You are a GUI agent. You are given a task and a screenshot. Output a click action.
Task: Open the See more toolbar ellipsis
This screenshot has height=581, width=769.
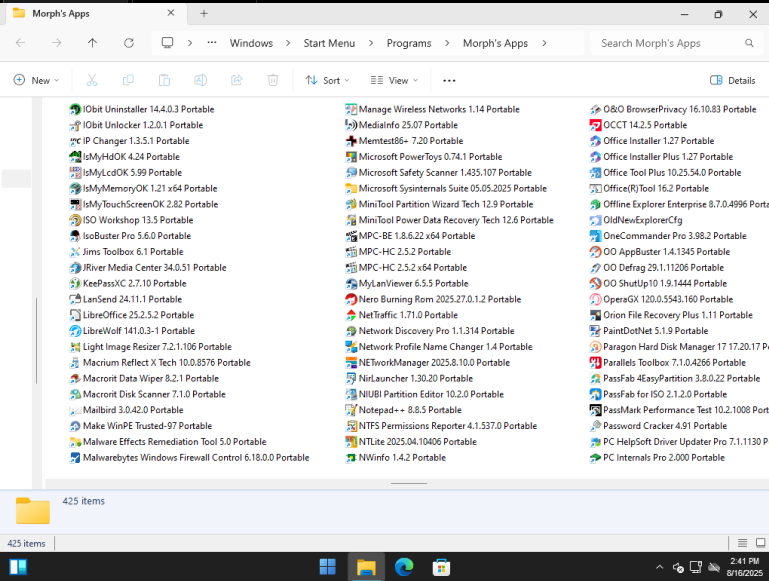click(x=449, y=80)
